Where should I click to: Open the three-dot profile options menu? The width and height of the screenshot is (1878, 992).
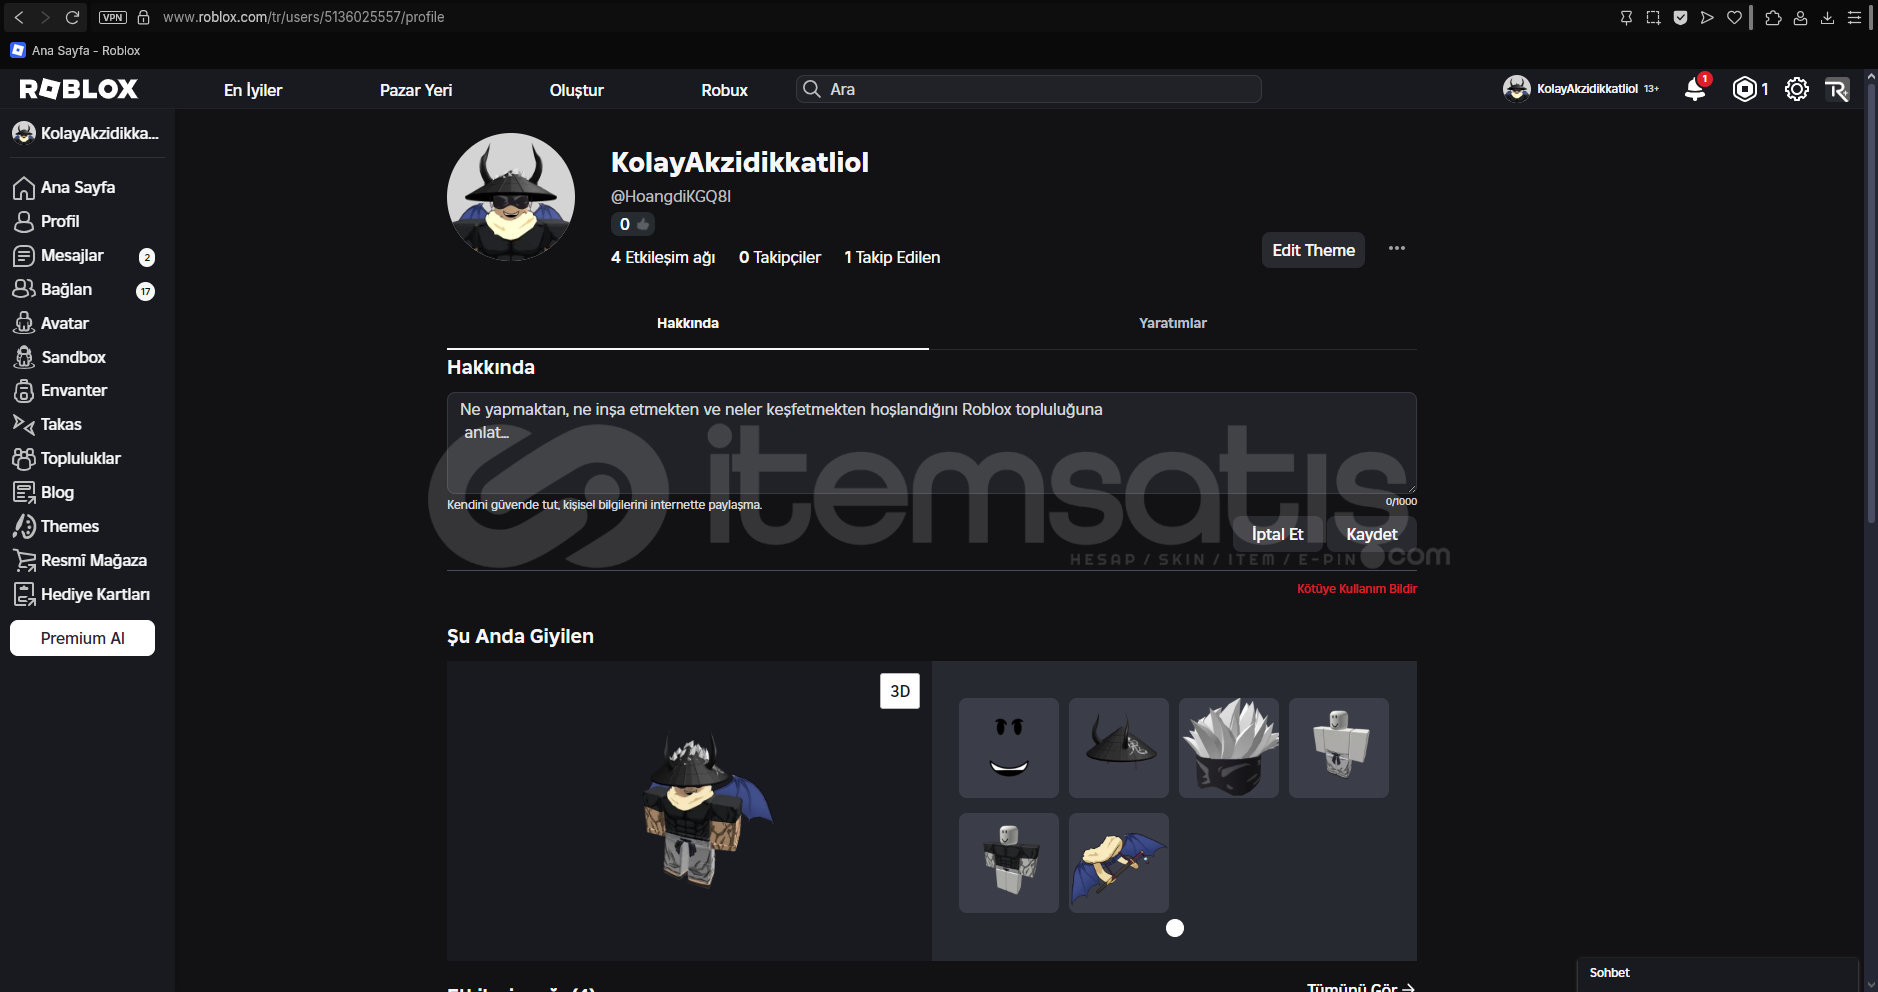point(1397,248)
